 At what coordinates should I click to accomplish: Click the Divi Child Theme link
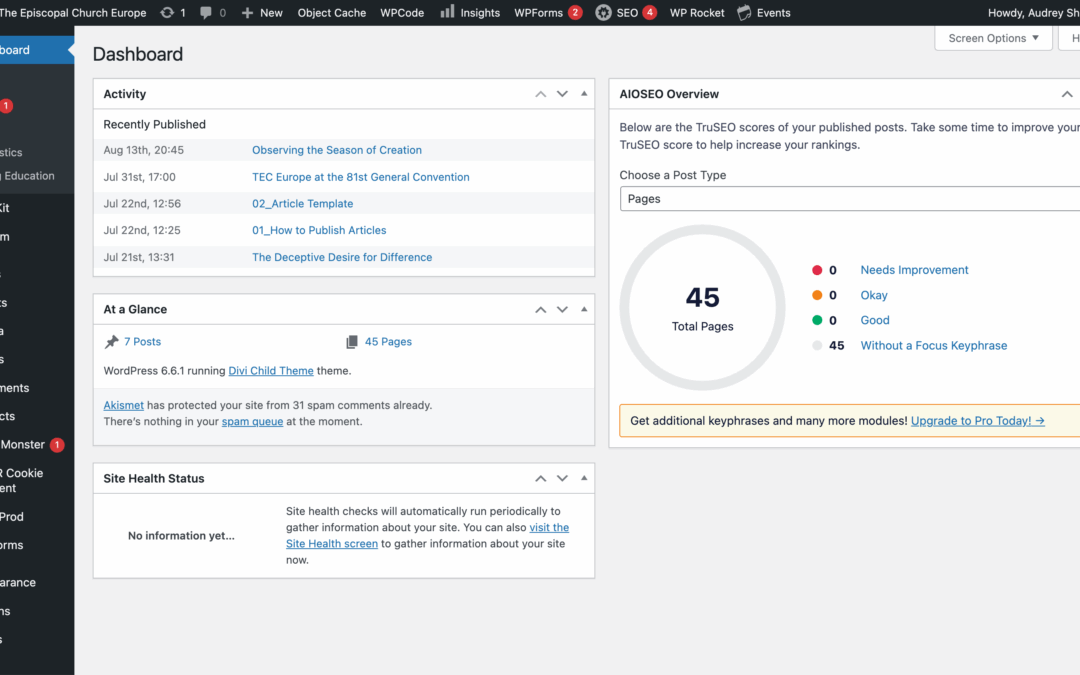click(271, 371)
